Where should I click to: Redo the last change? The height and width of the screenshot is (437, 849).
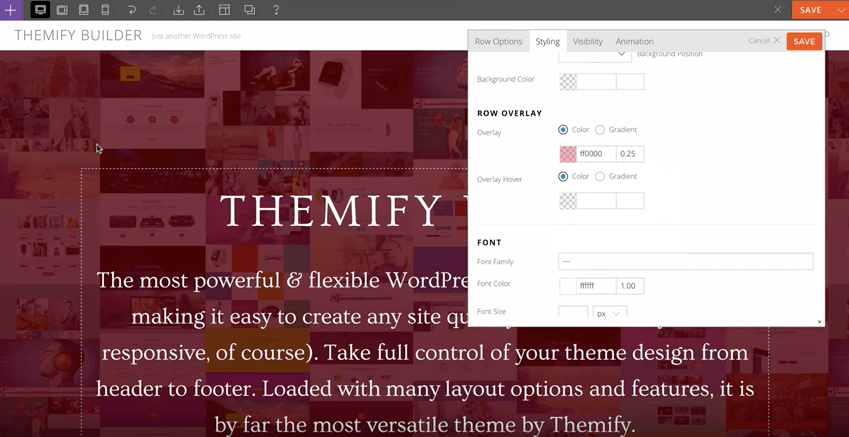[153, 10]
